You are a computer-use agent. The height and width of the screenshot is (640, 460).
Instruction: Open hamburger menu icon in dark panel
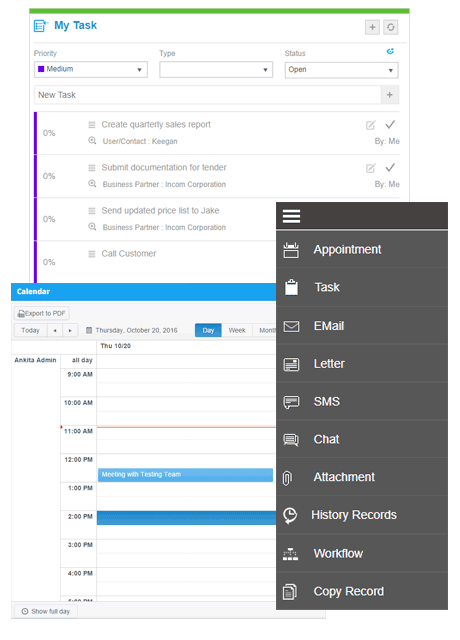pyautogui.click(x=291, y=216)
